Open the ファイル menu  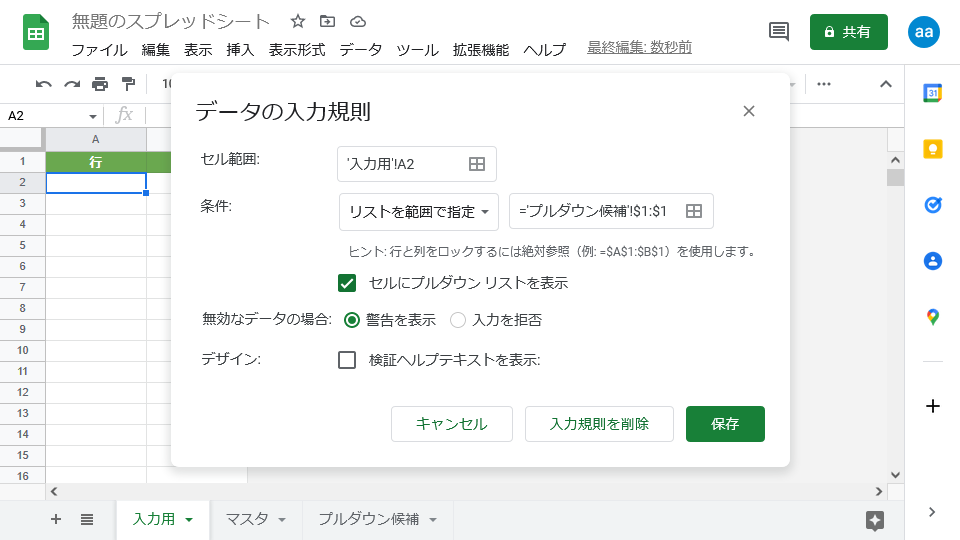pyautogui.click(x=99, y=50)
